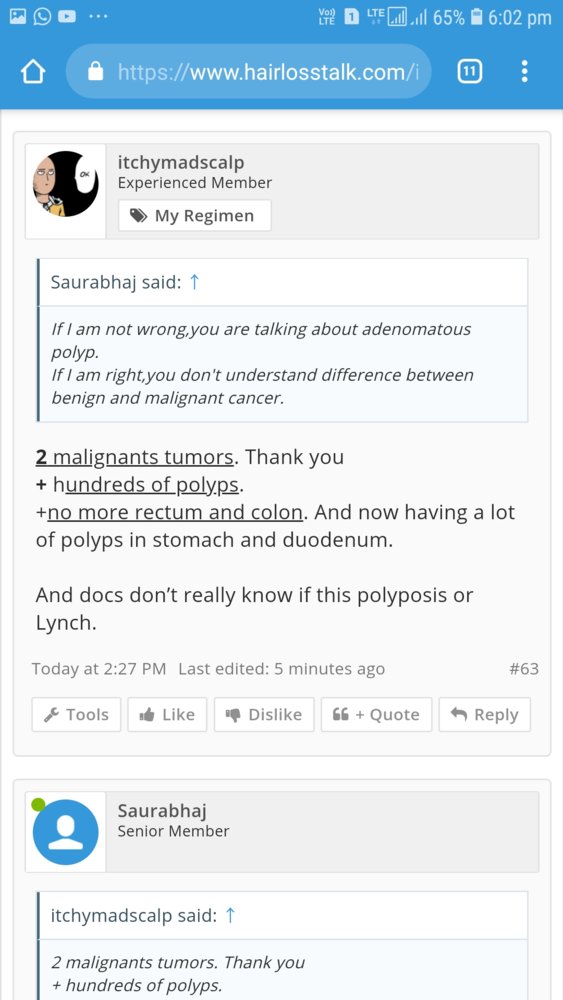Tap the WhatsApp notification icon in status bar
The width and height of the screenshot is (563, 1000).
pyautogui.click(x=41, y=17)
